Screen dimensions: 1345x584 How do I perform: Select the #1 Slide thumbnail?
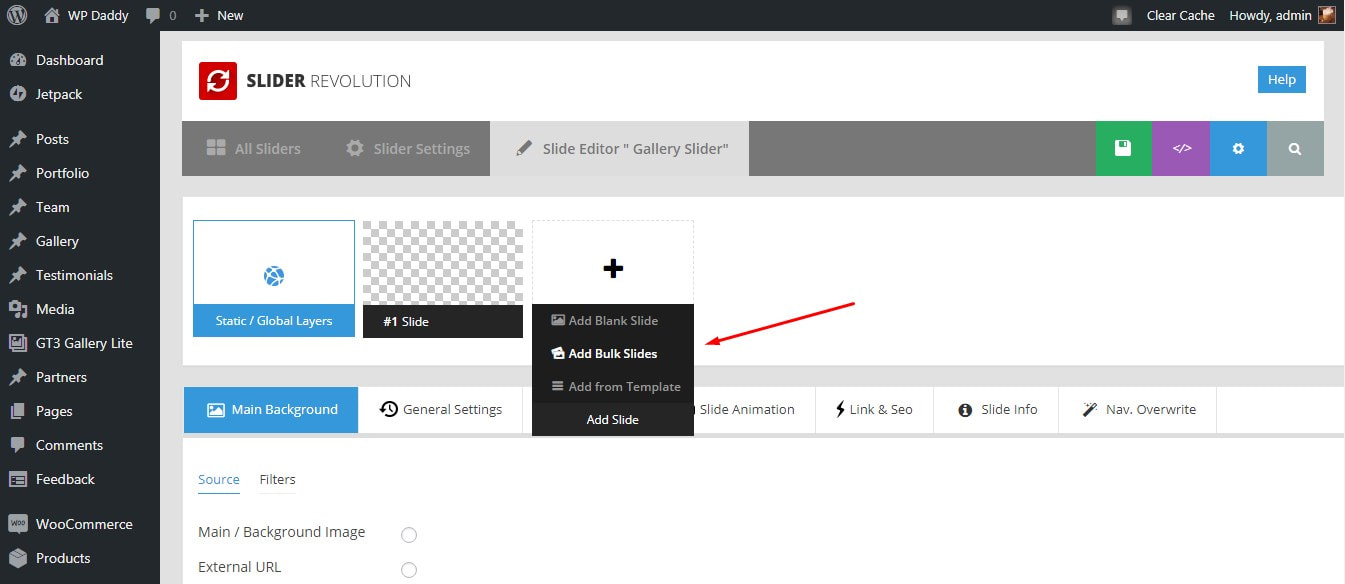[443, 279]
